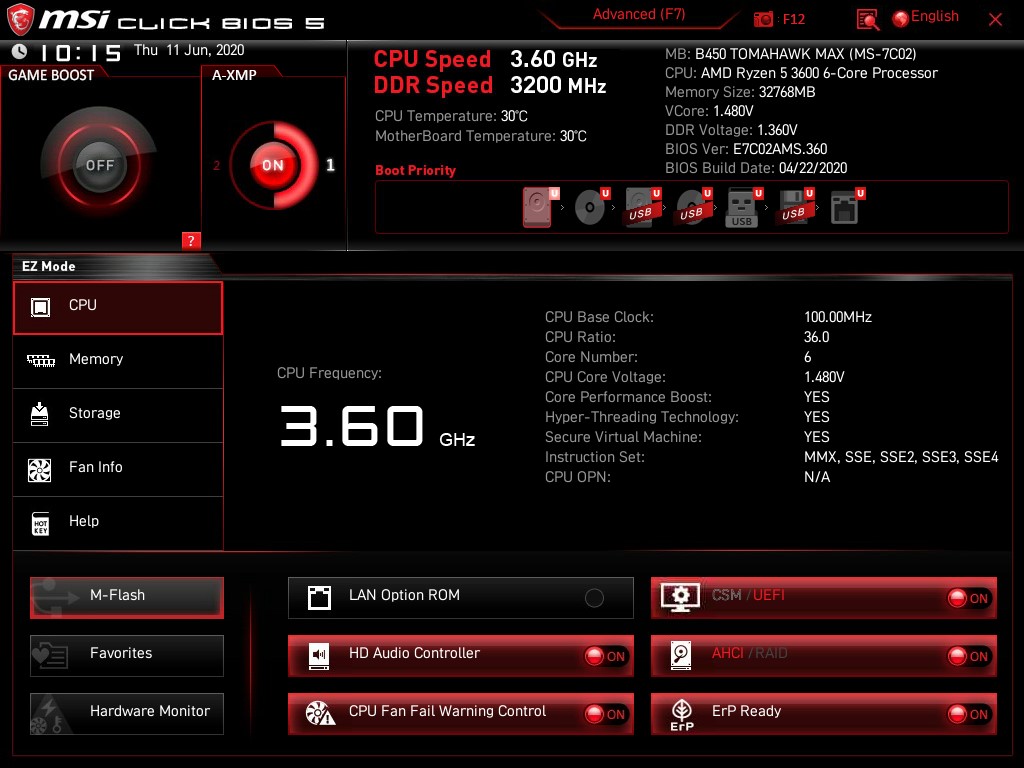1024x768 pixels.
Task: Click the time display 10:15
Action: (80, 52)
